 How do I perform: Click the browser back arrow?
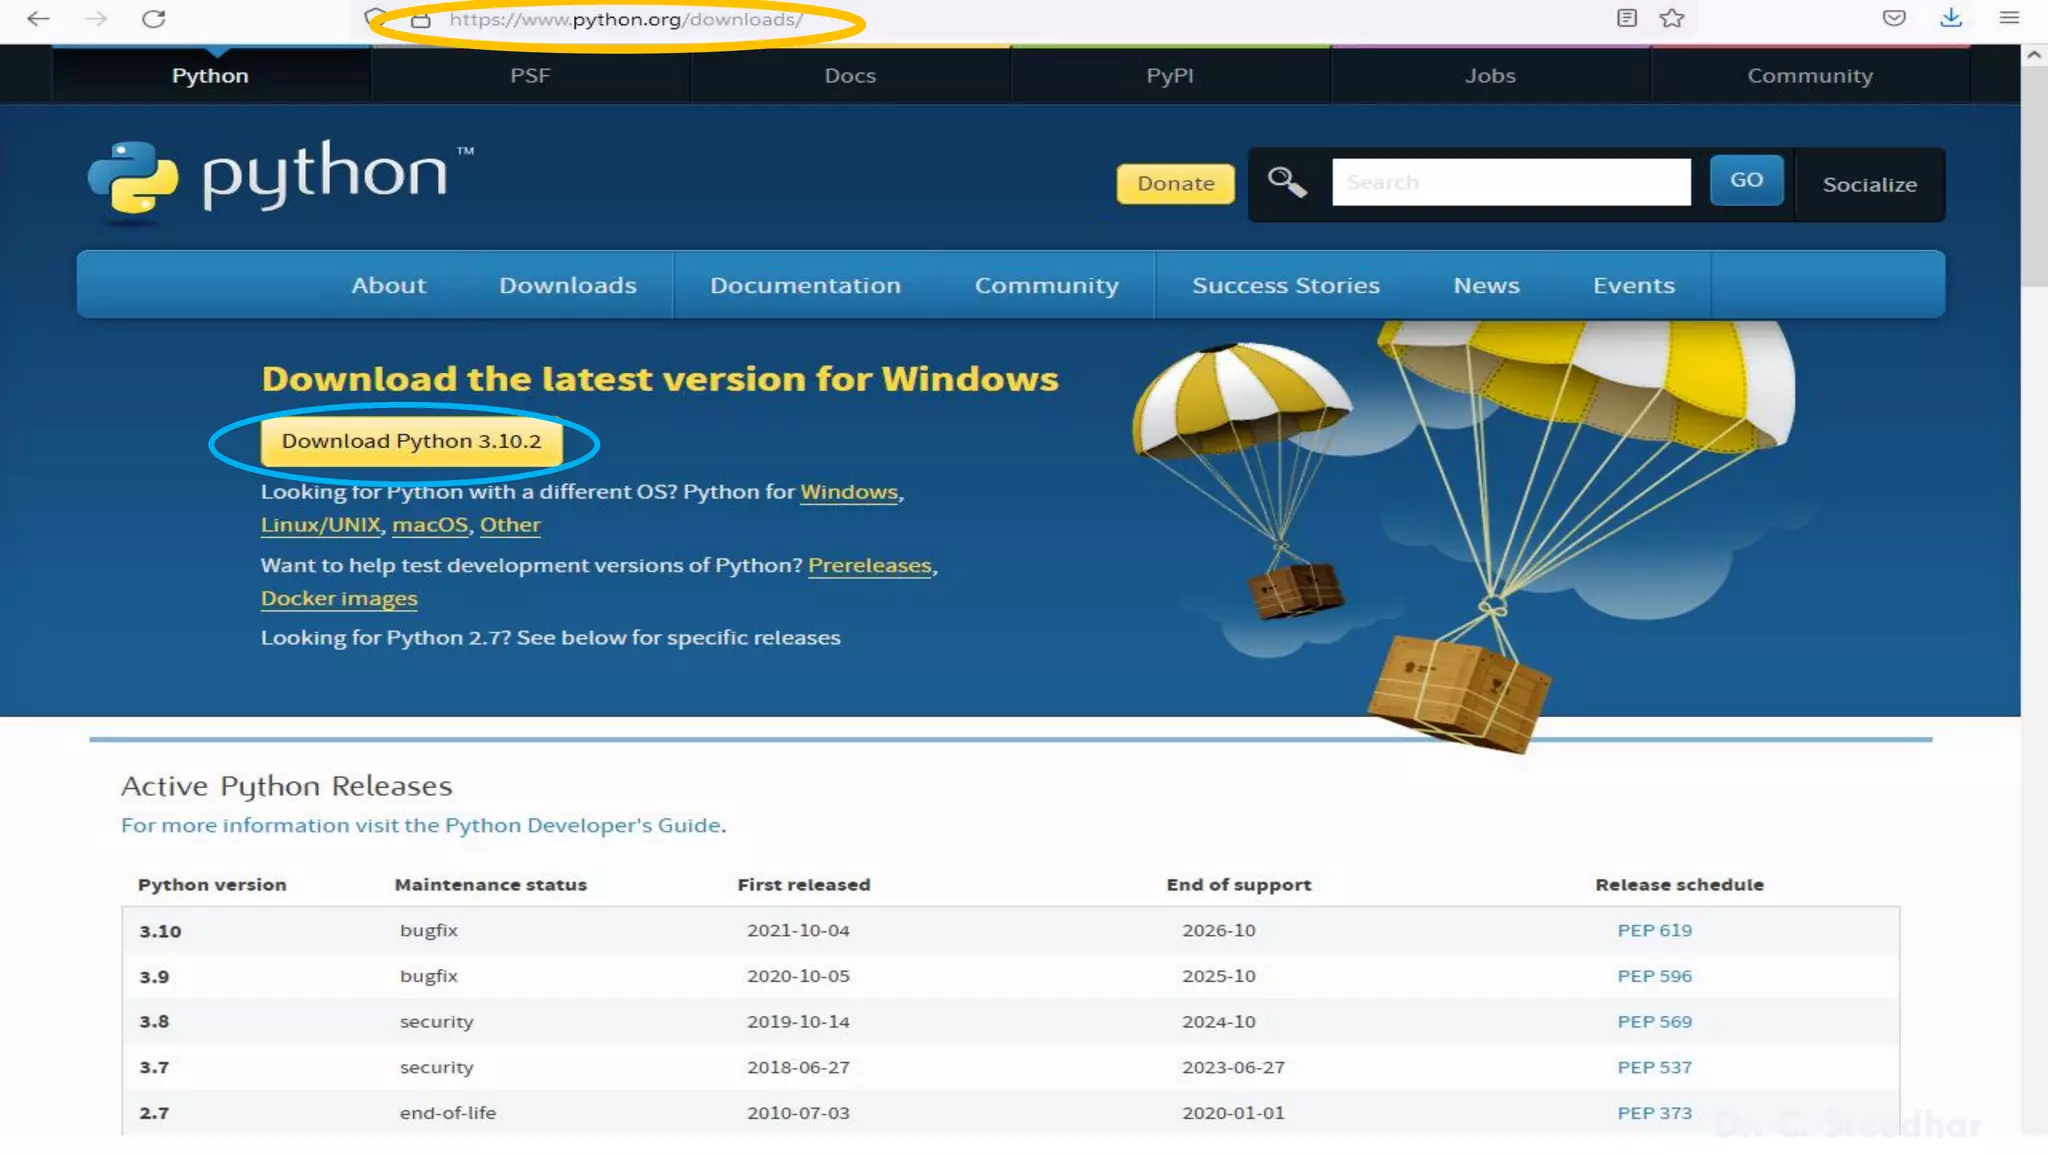click(x=38, y=18)
